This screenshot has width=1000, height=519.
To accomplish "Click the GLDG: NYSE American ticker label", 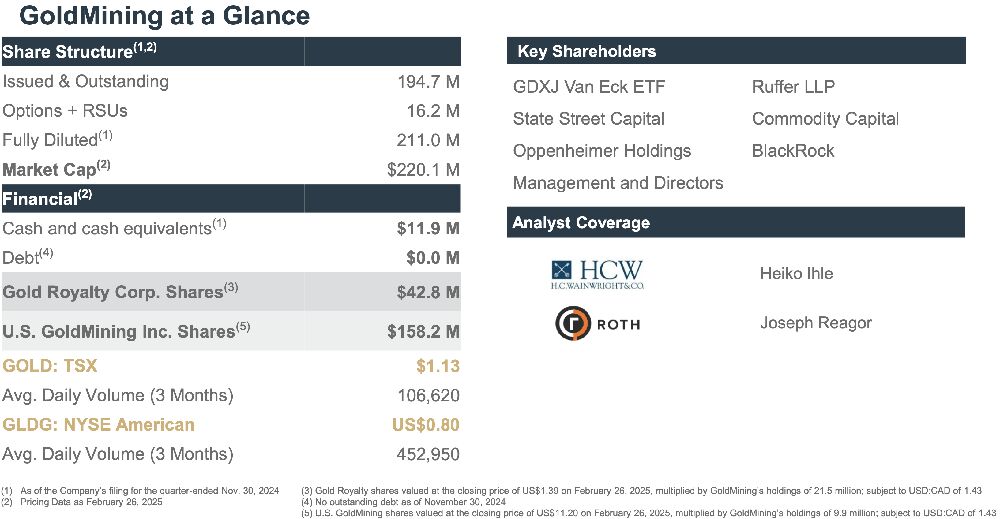I will (x=98, y=425).
